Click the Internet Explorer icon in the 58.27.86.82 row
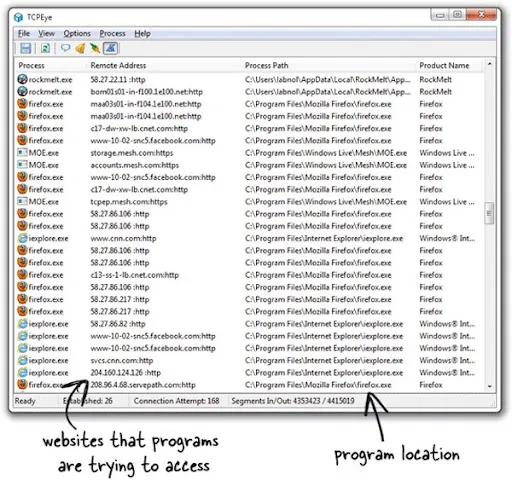512x480 pixels. pos(22,323)
